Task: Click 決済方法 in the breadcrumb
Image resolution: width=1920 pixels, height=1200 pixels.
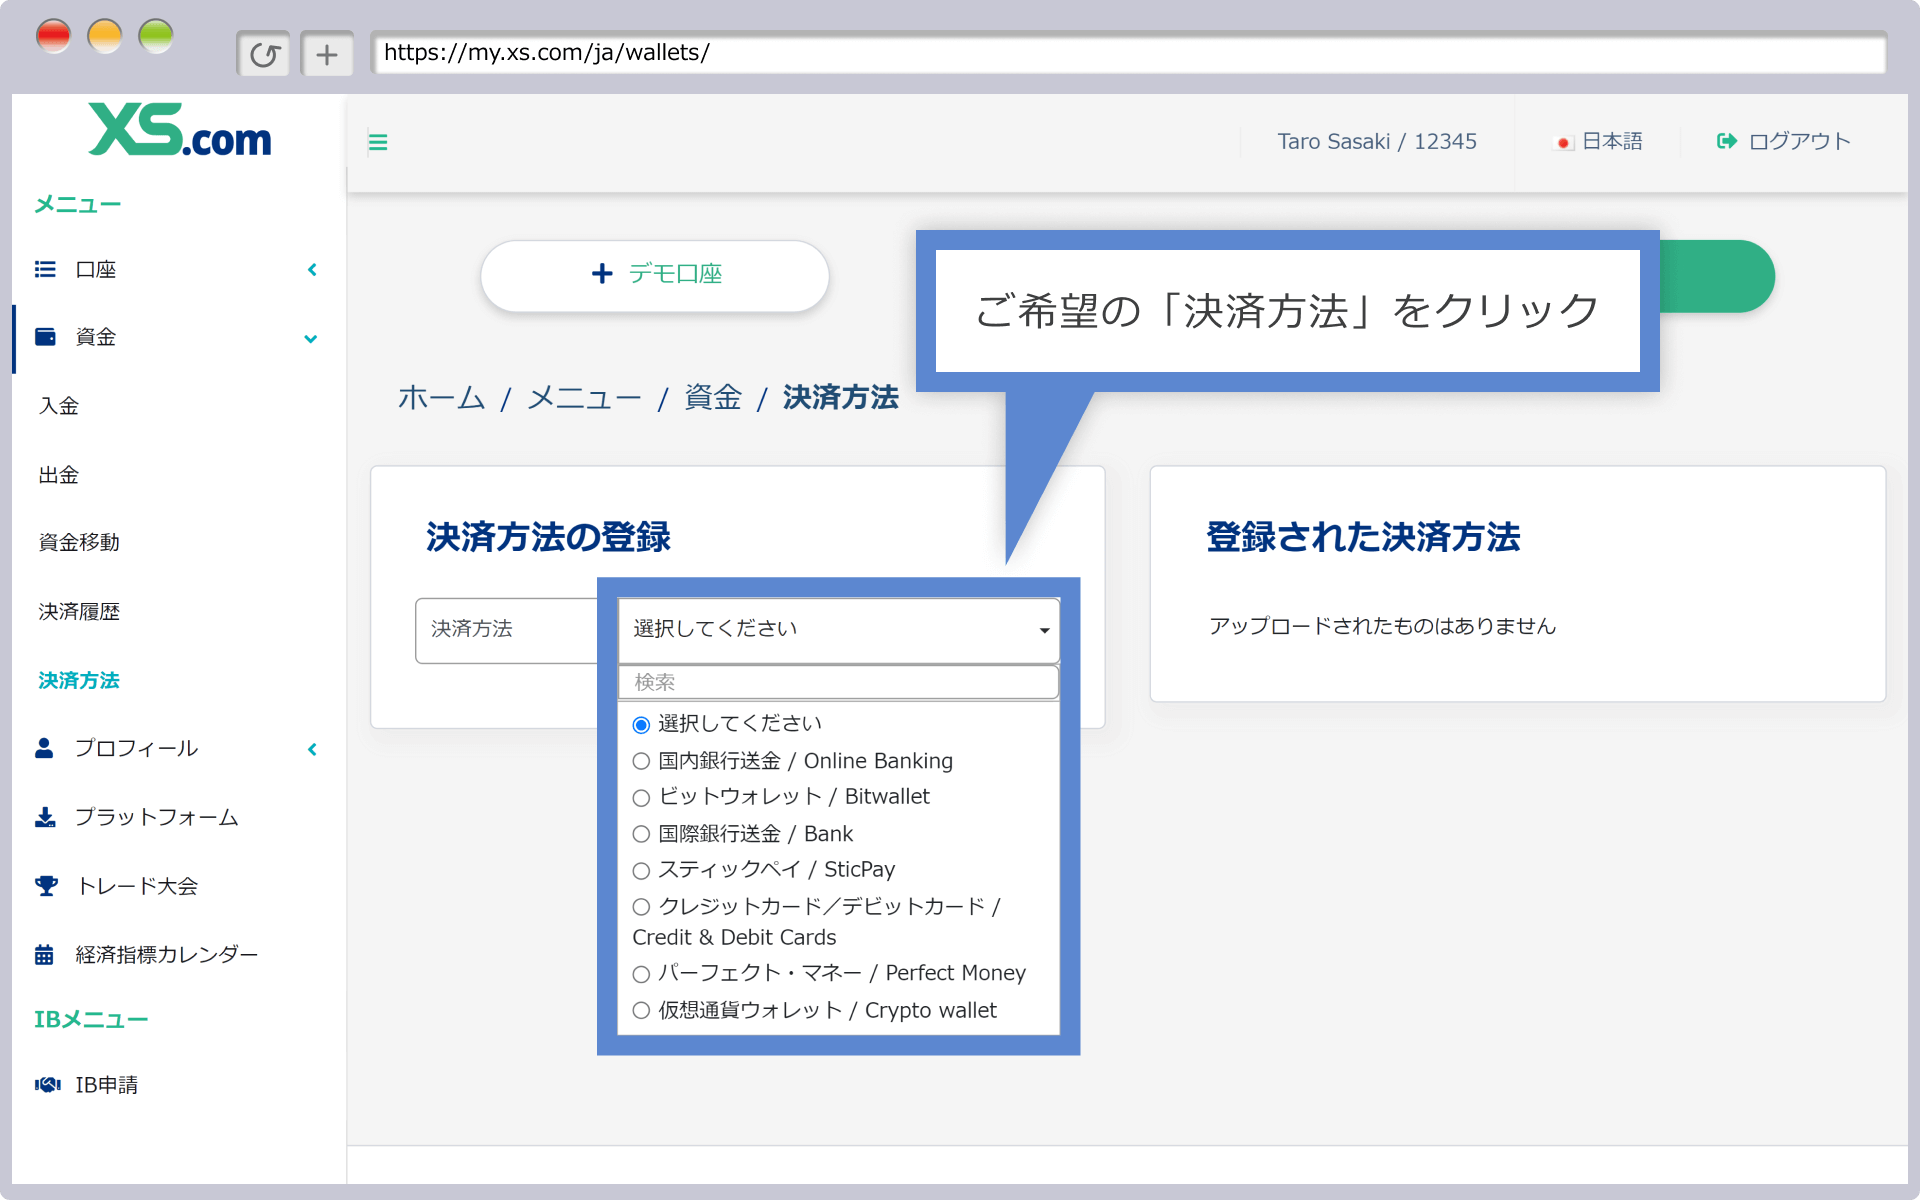Action: click(x=841, y=398)
